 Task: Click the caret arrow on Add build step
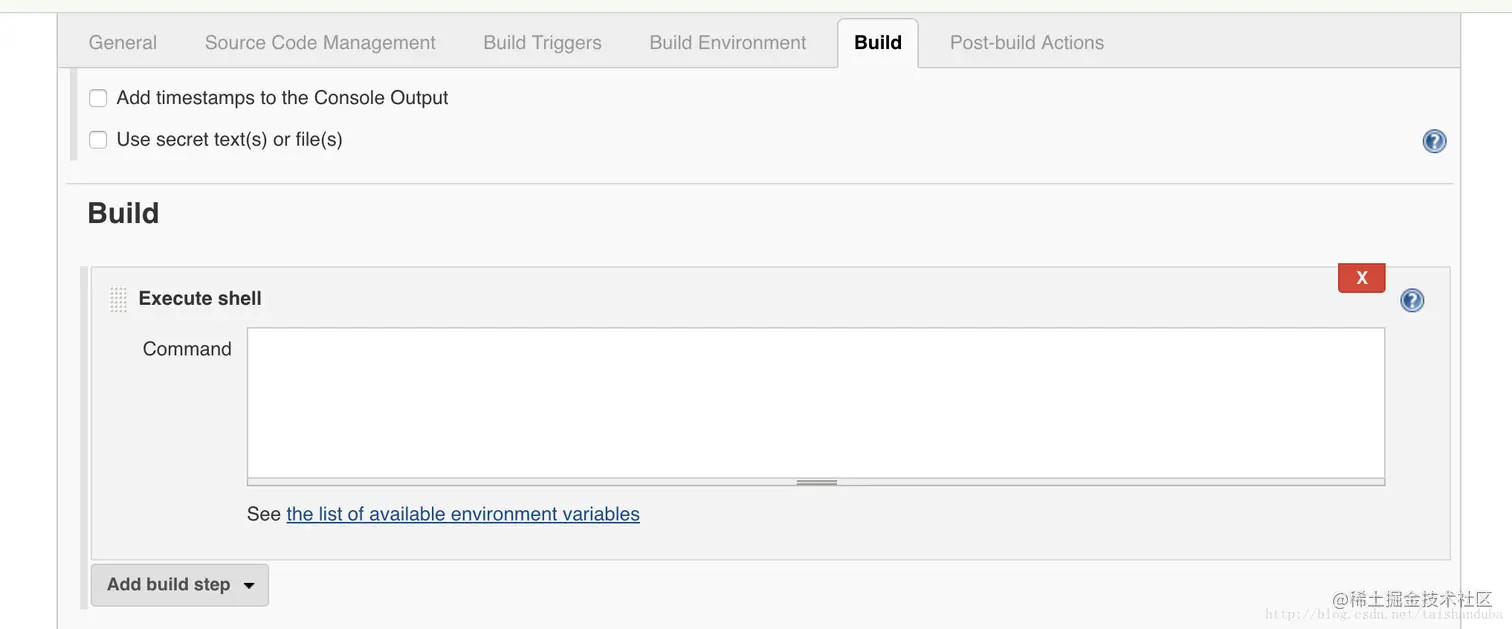(249, 586)
